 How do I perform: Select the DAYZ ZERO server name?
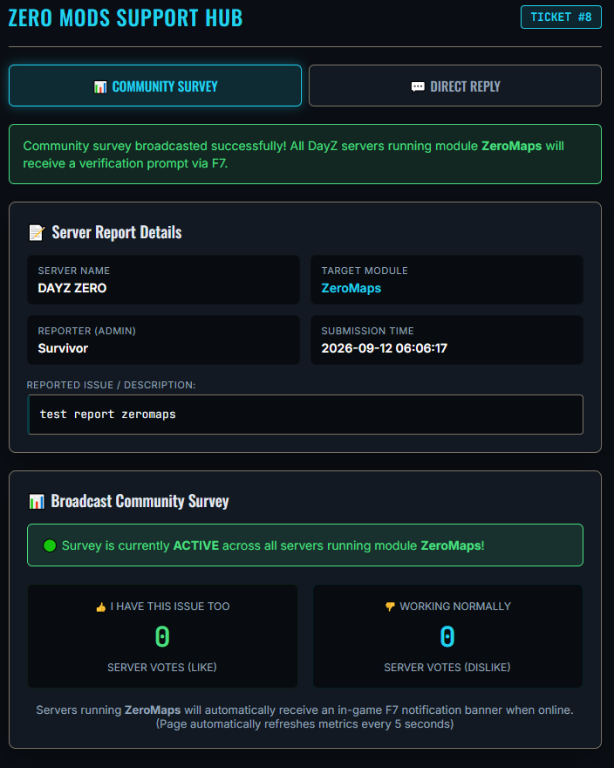click(72, 288)
